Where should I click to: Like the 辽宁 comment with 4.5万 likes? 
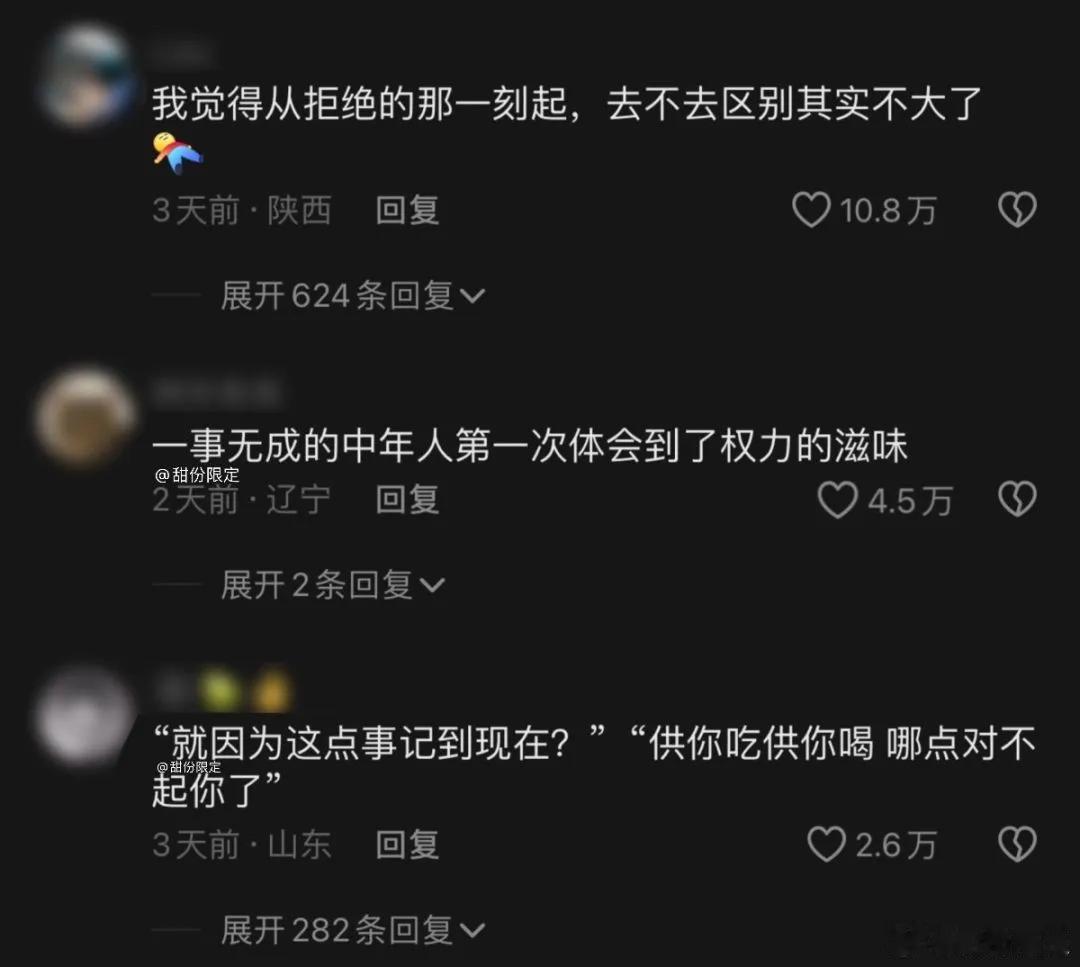(x=837, y=499)
